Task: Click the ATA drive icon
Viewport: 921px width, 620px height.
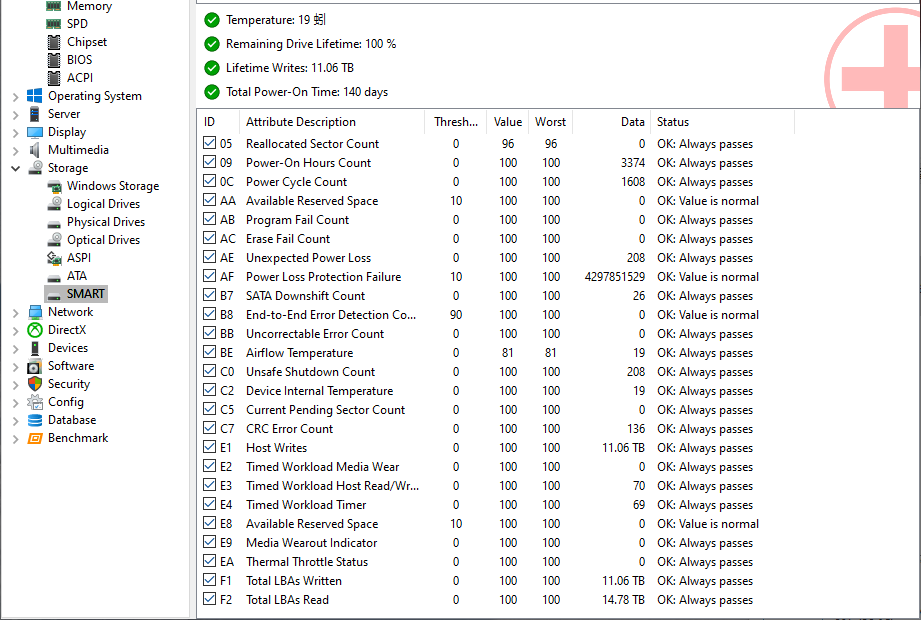Action: (54, 277)
